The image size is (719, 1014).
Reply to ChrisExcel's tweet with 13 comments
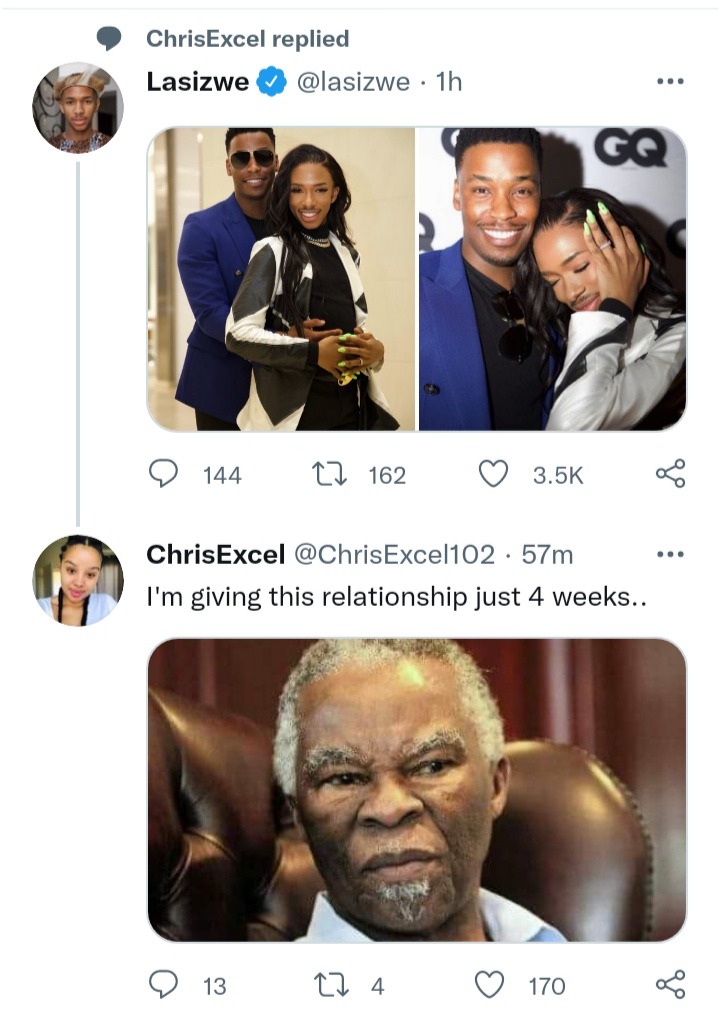163,985
